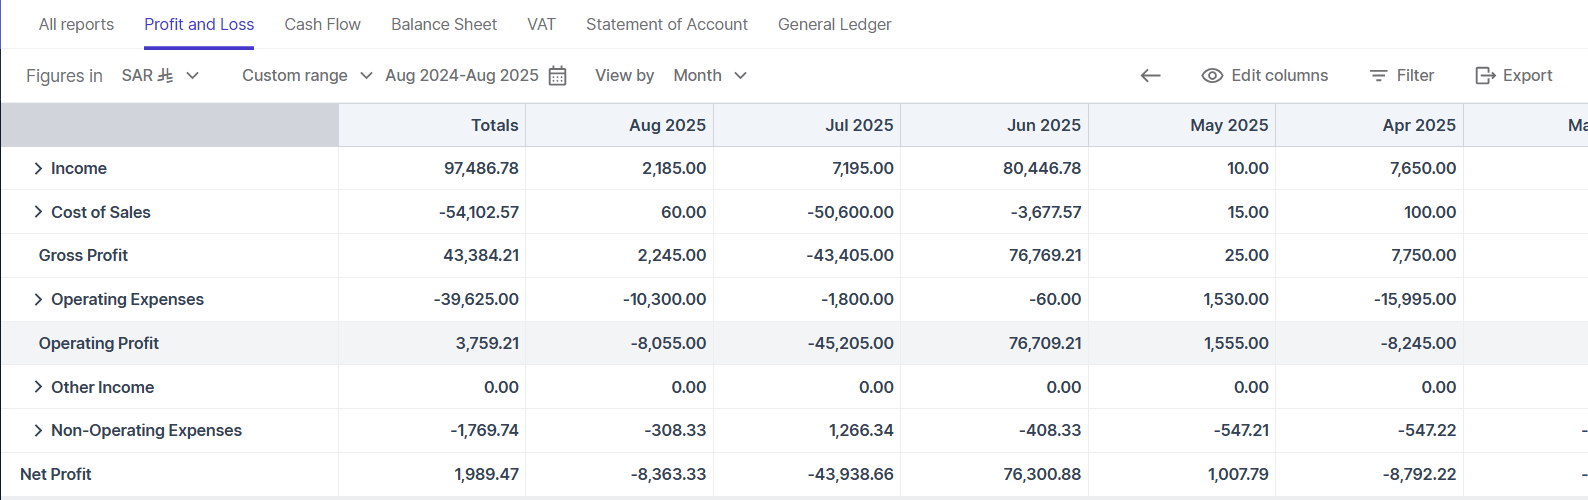Open the SAR currency dropdown
The image size is (1588, 500).
point(160,76)
